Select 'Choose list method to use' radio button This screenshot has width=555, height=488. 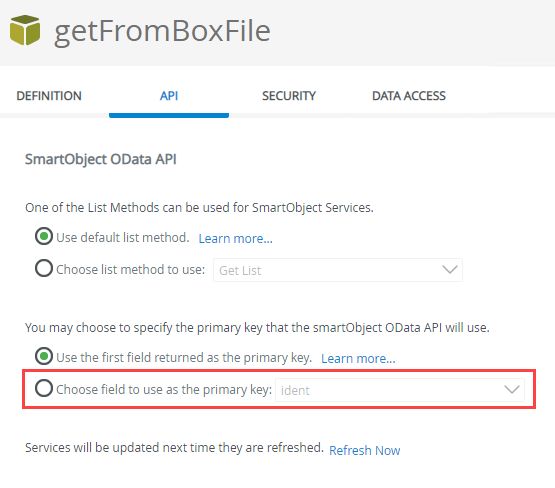(44, 268)
